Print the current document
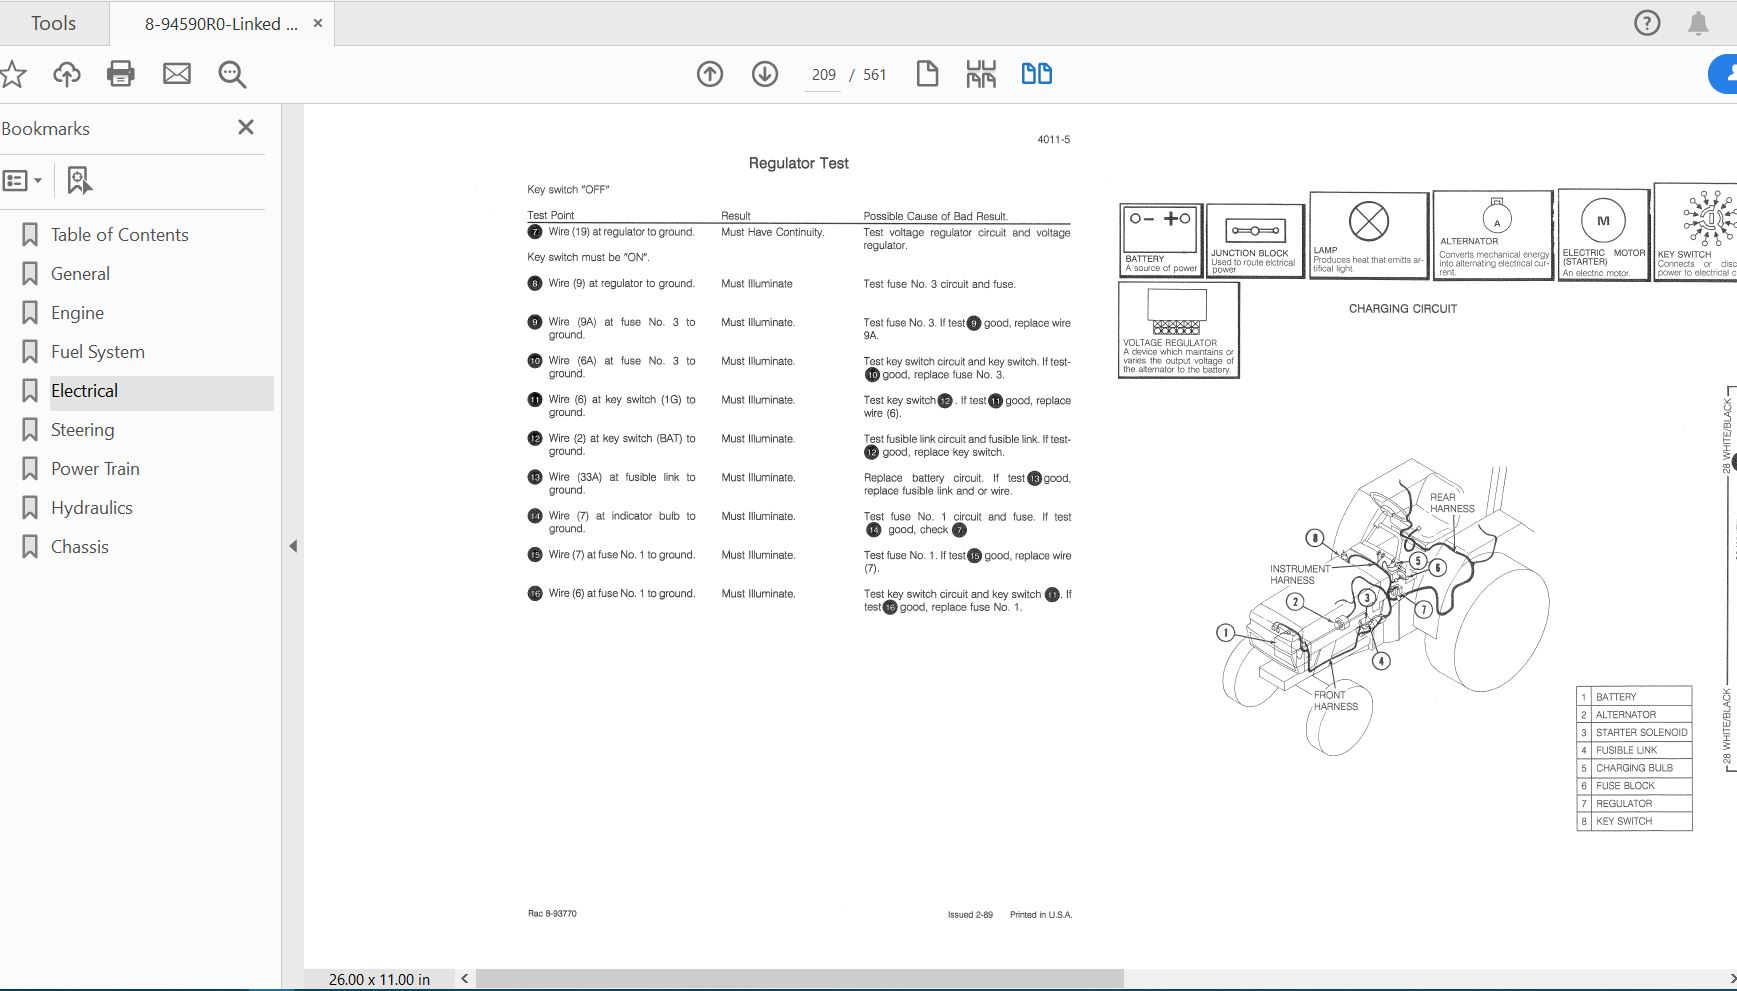The image size is (1737, 991). coord(121,73)
